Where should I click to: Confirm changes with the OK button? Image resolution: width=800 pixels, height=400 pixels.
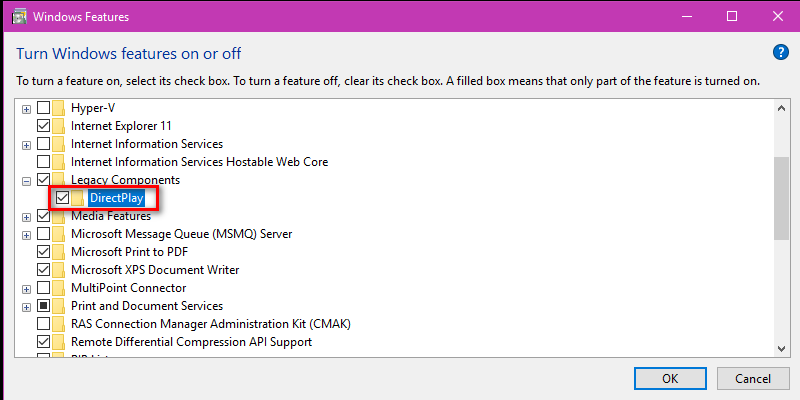click(670, 379)
